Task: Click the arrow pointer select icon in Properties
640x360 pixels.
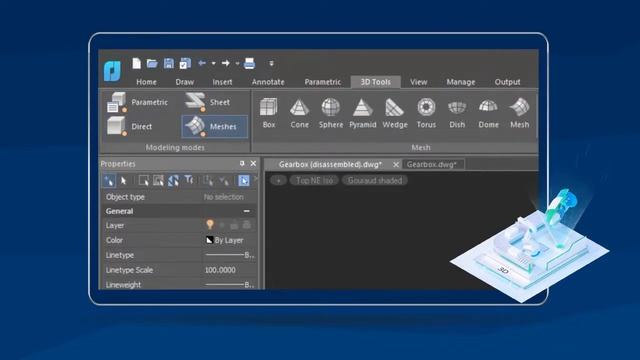Action: click(124, 180)
